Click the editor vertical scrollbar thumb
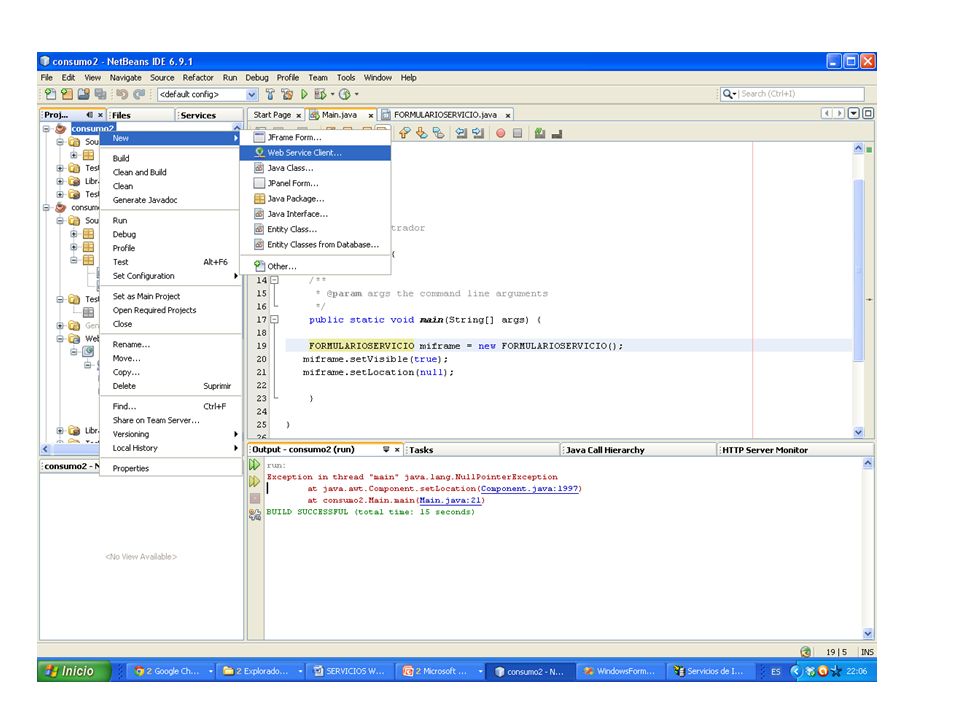The width and height of the screenshot is (960, 720). click(858, 269)
